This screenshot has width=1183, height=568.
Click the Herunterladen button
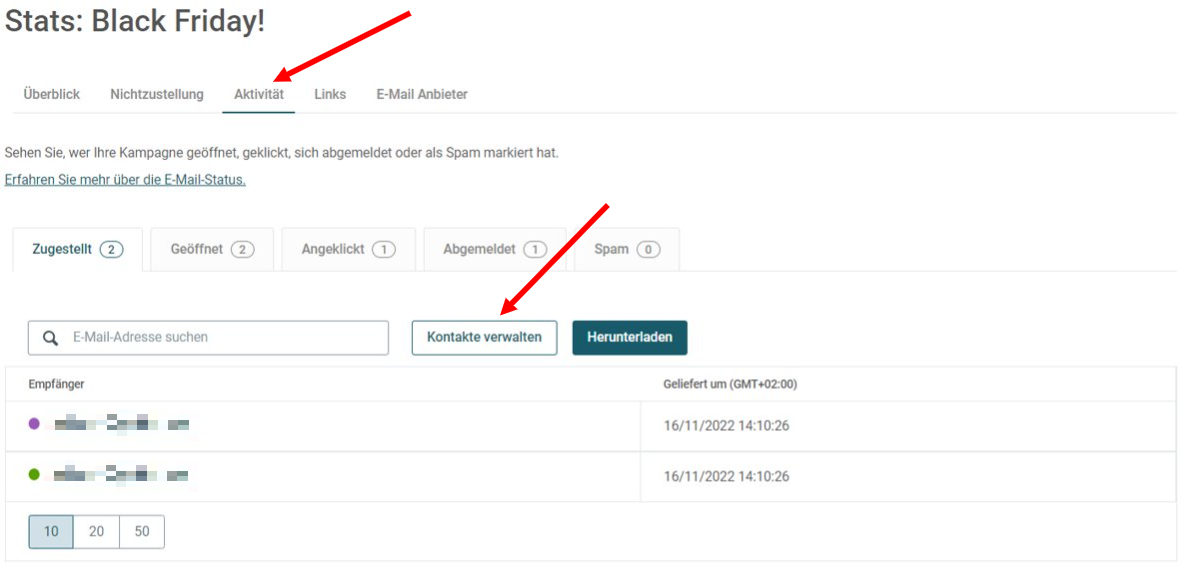[x=630, y=338]
